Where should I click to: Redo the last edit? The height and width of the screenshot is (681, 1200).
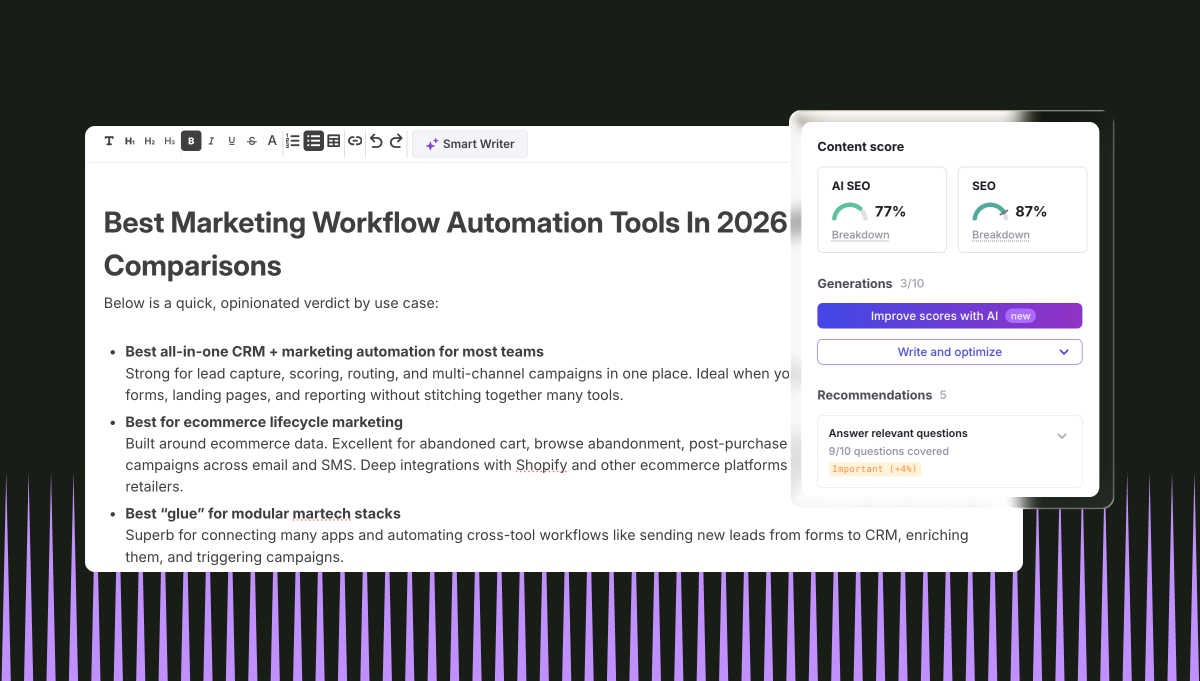[396, 142]
